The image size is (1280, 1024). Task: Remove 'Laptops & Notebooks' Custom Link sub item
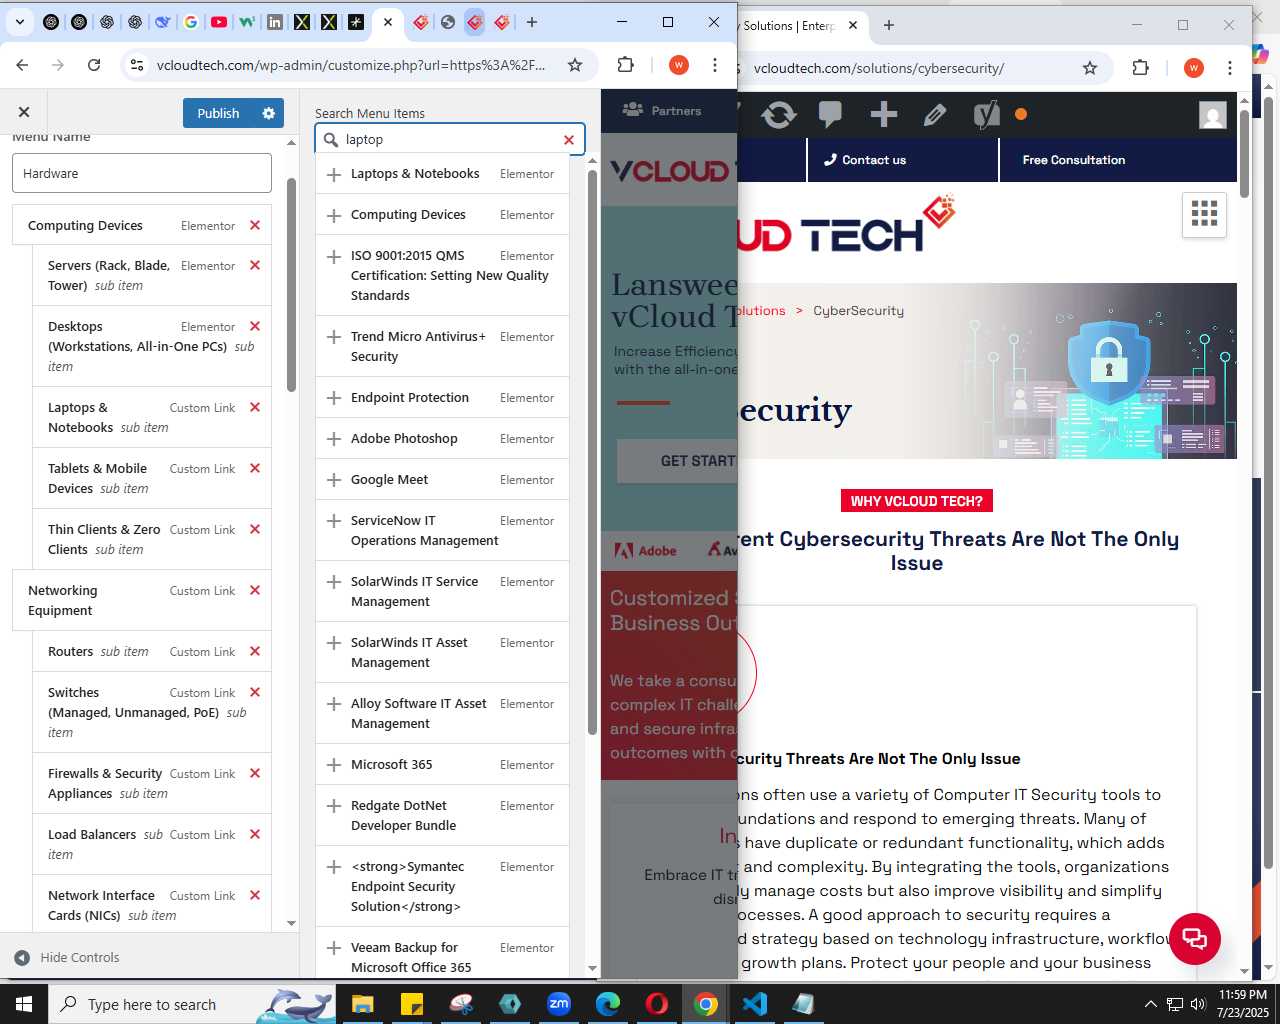click(x=255, y=408)
